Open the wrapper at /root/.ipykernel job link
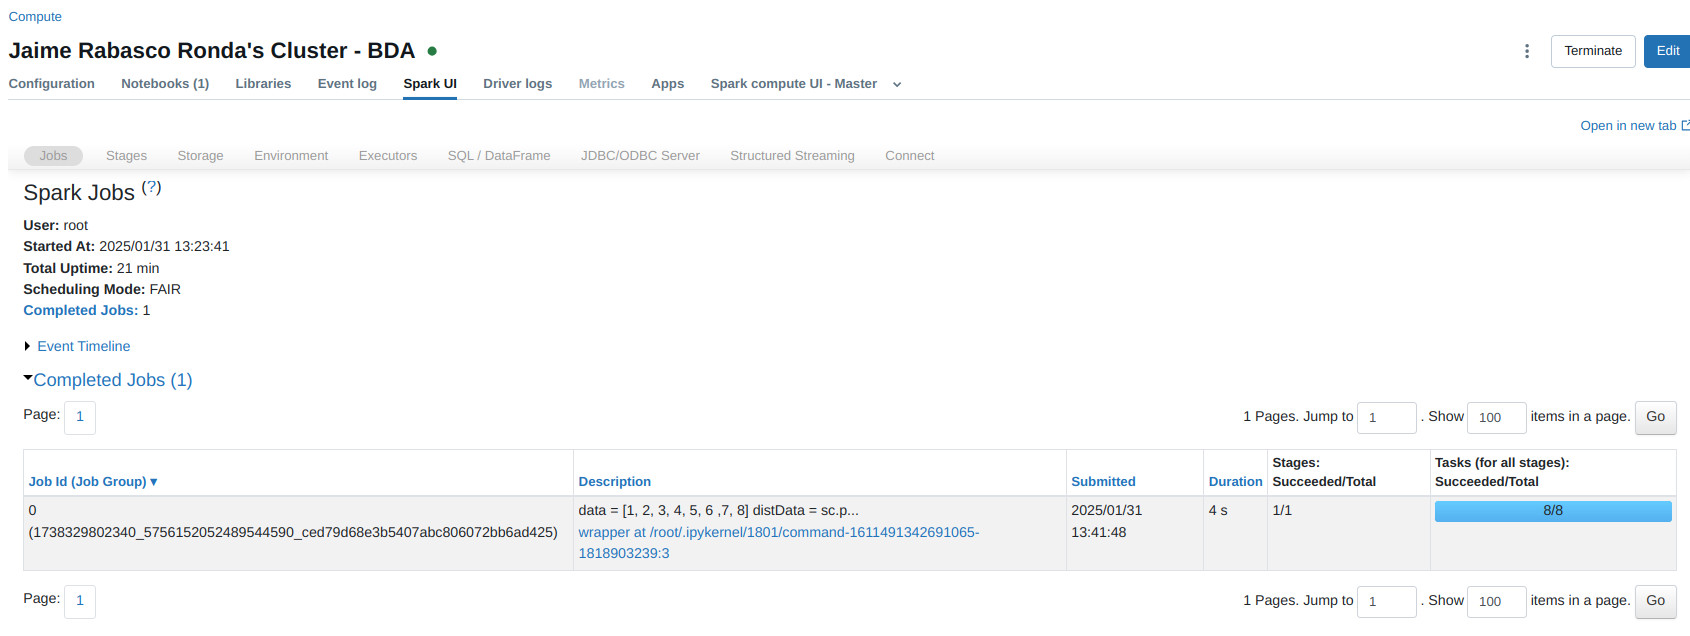The image size is (1690, 636). [778, 543]
